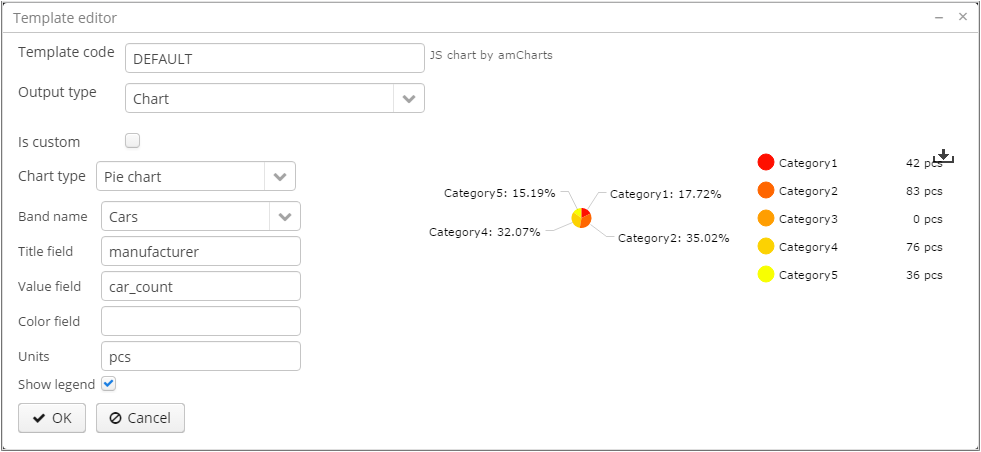Expand the Band name dropdown arrow
Image resolution: width=981 pixels, height=452 pixels.
point(285,216)
